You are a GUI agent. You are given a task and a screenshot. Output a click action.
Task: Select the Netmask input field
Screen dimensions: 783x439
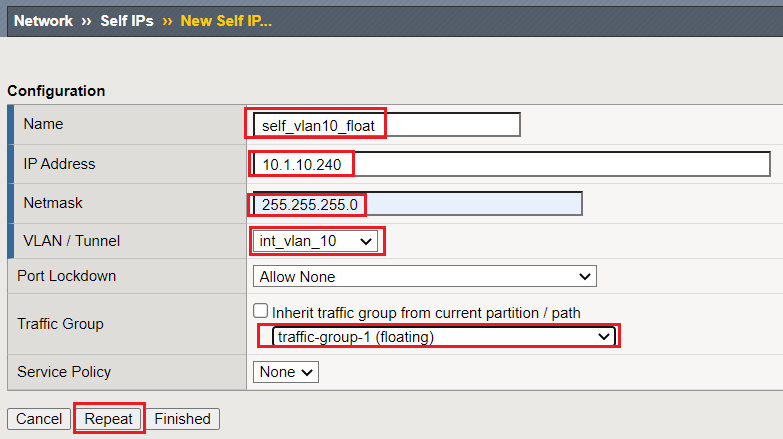417,204
